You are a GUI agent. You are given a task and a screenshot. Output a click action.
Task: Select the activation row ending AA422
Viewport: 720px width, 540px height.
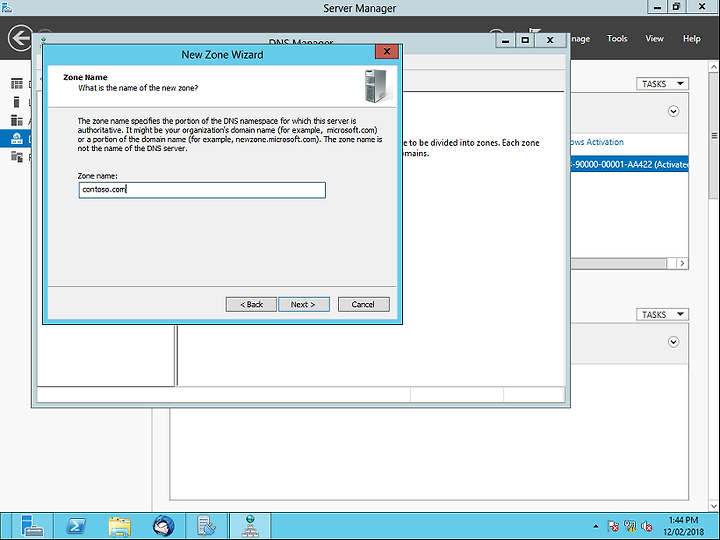(630, 164)
